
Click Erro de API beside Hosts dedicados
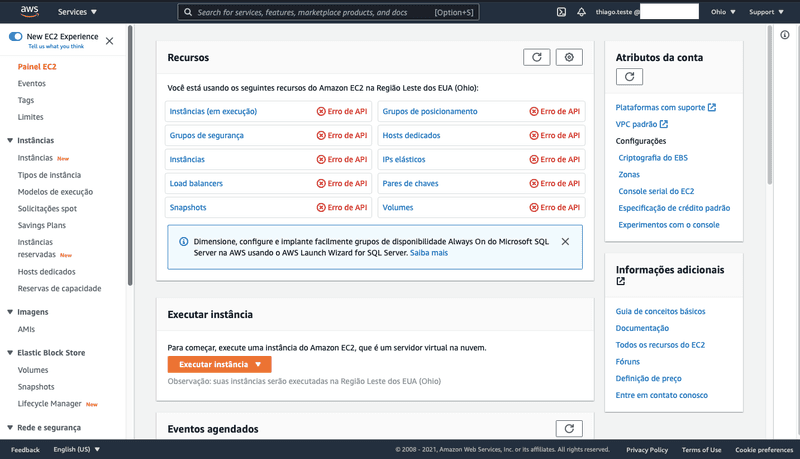[x=555, y=135]
